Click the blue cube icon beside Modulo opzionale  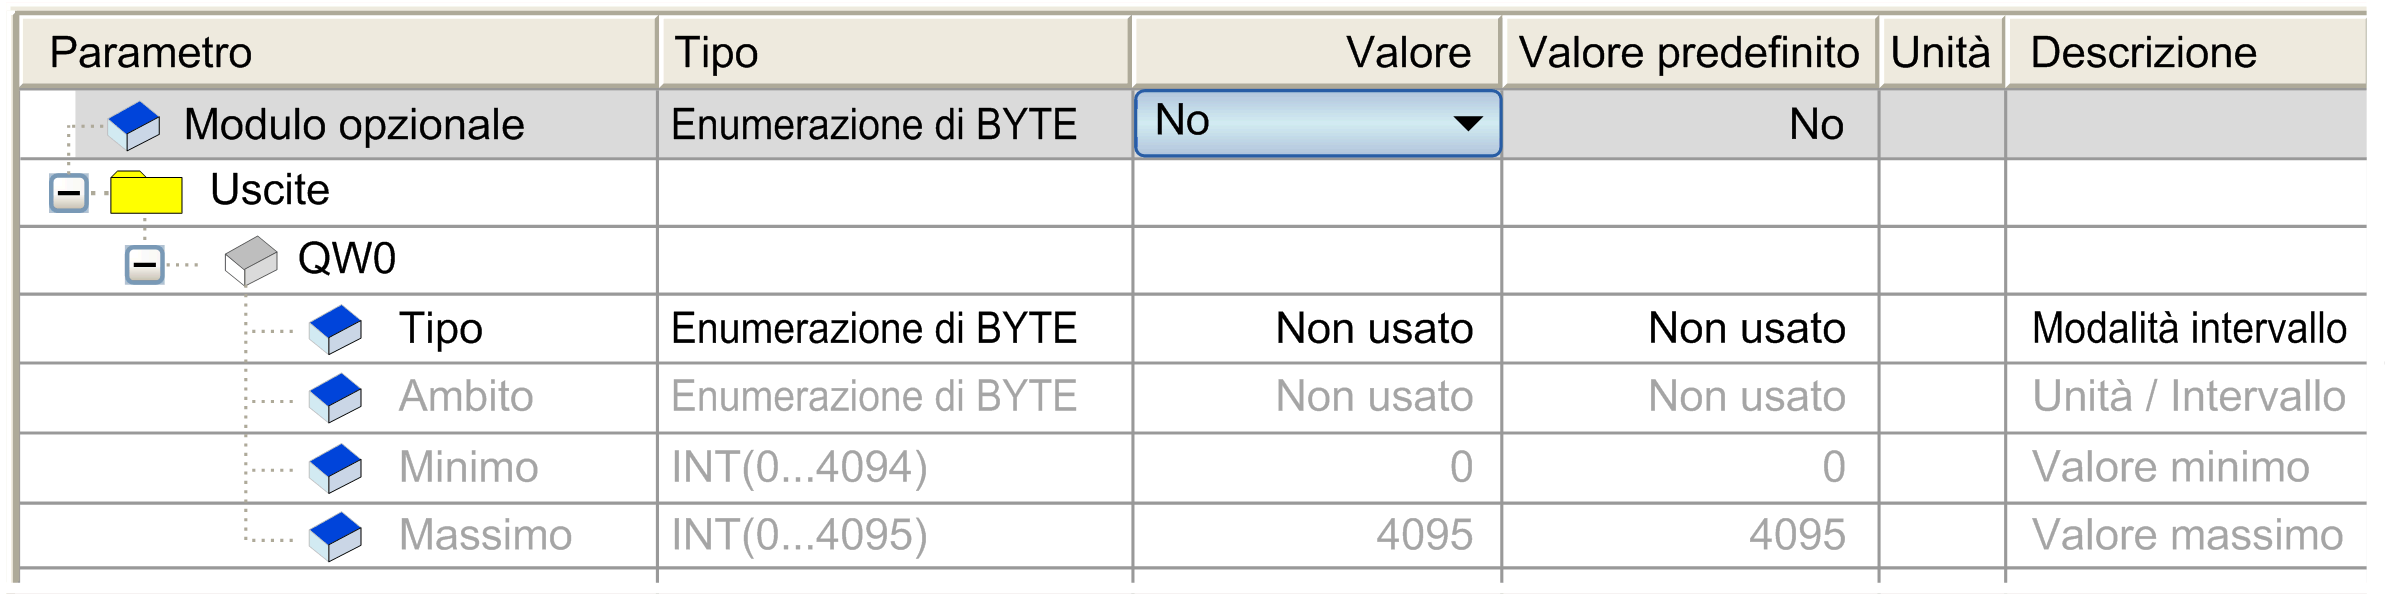[x=134, y=126]
